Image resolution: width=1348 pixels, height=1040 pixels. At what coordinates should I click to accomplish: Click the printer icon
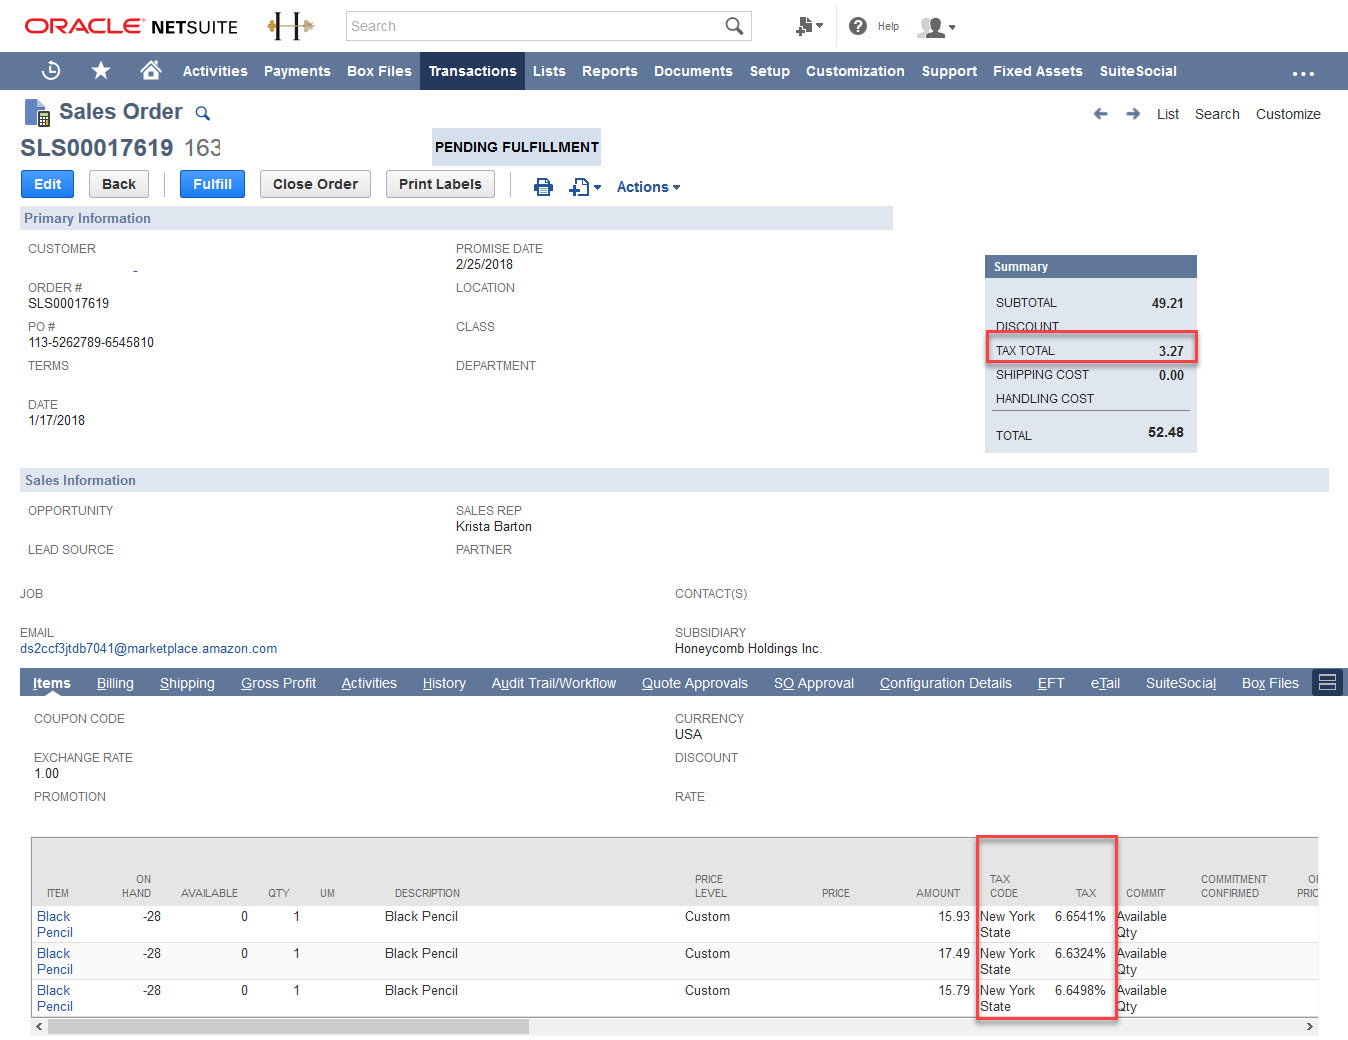pos(543,187)
